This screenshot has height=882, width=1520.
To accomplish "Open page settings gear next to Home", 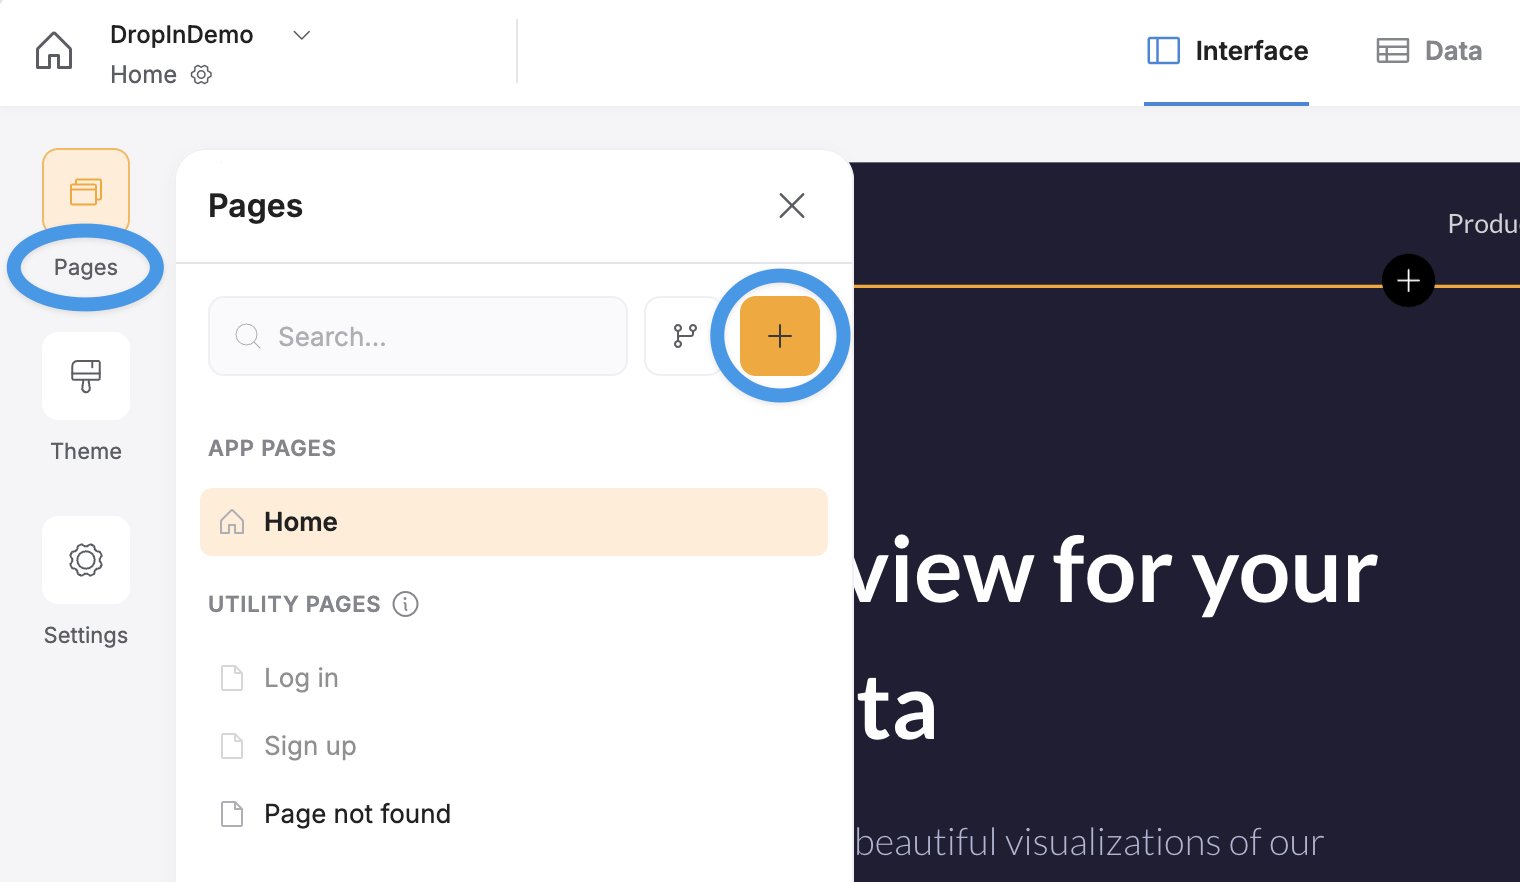I will (201, 75).
